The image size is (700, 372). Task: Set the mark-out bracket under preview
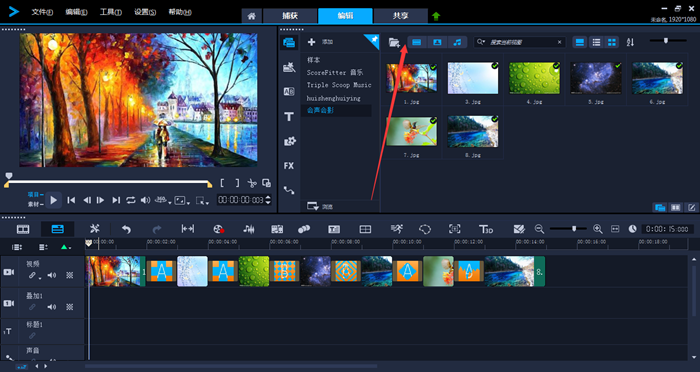[x=237, y=183]
